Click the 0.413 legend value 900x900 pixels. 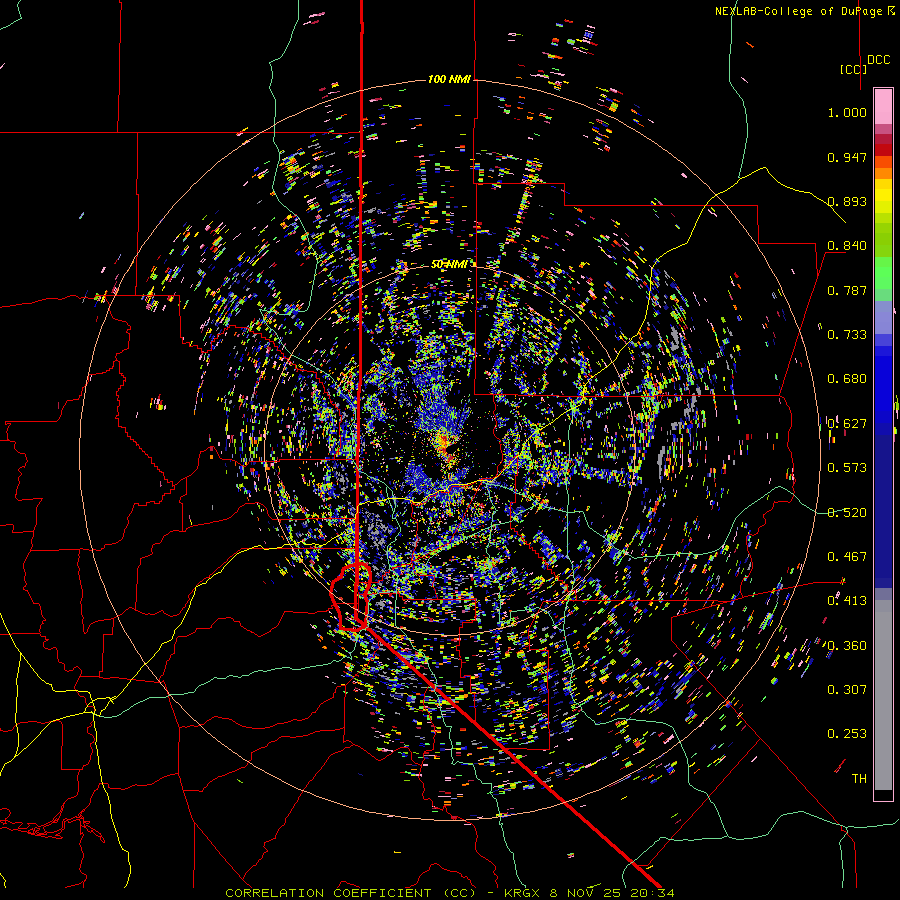point(847,601)
